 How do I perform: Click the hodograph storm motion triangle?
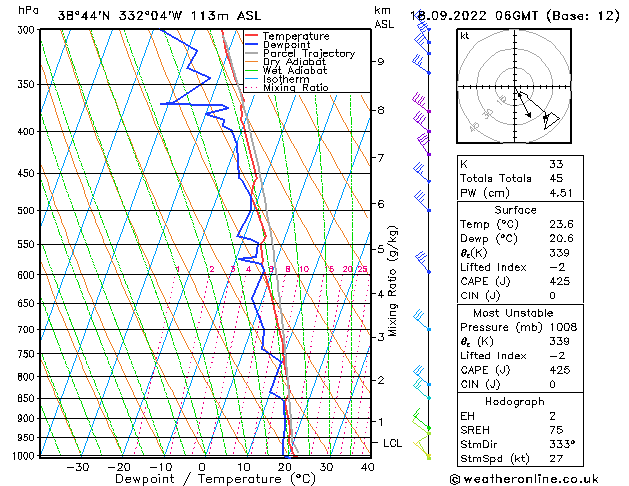click(550, 120)
